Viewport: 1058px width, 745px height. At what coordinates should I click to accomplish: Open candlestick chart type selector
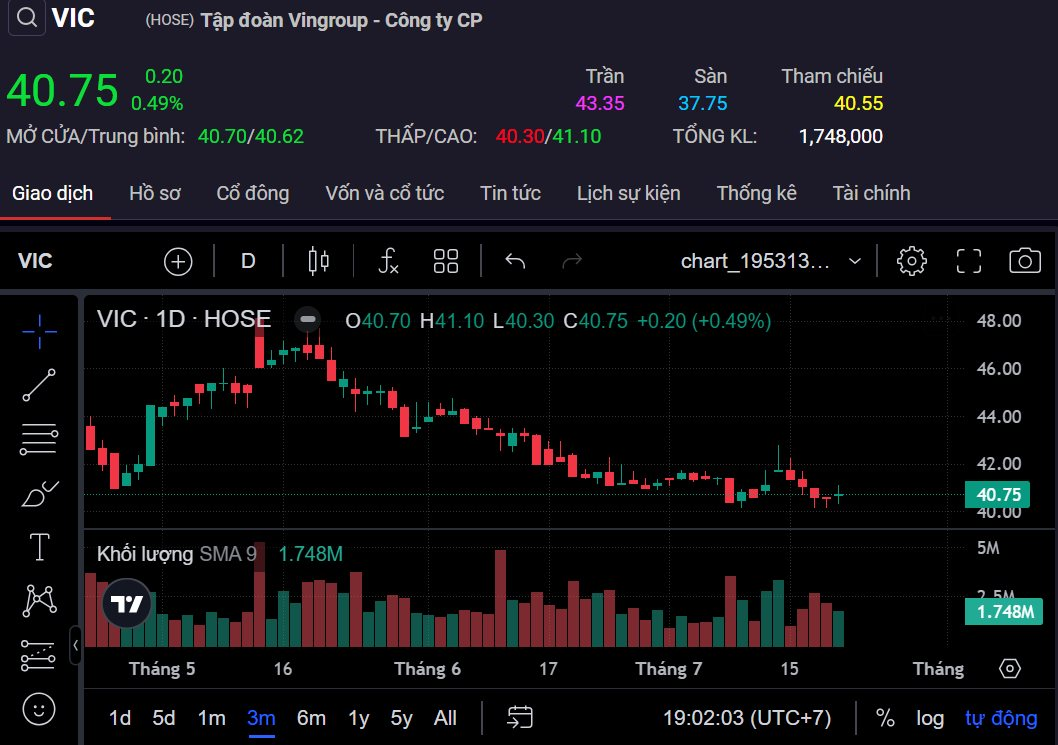pos(319,262)
